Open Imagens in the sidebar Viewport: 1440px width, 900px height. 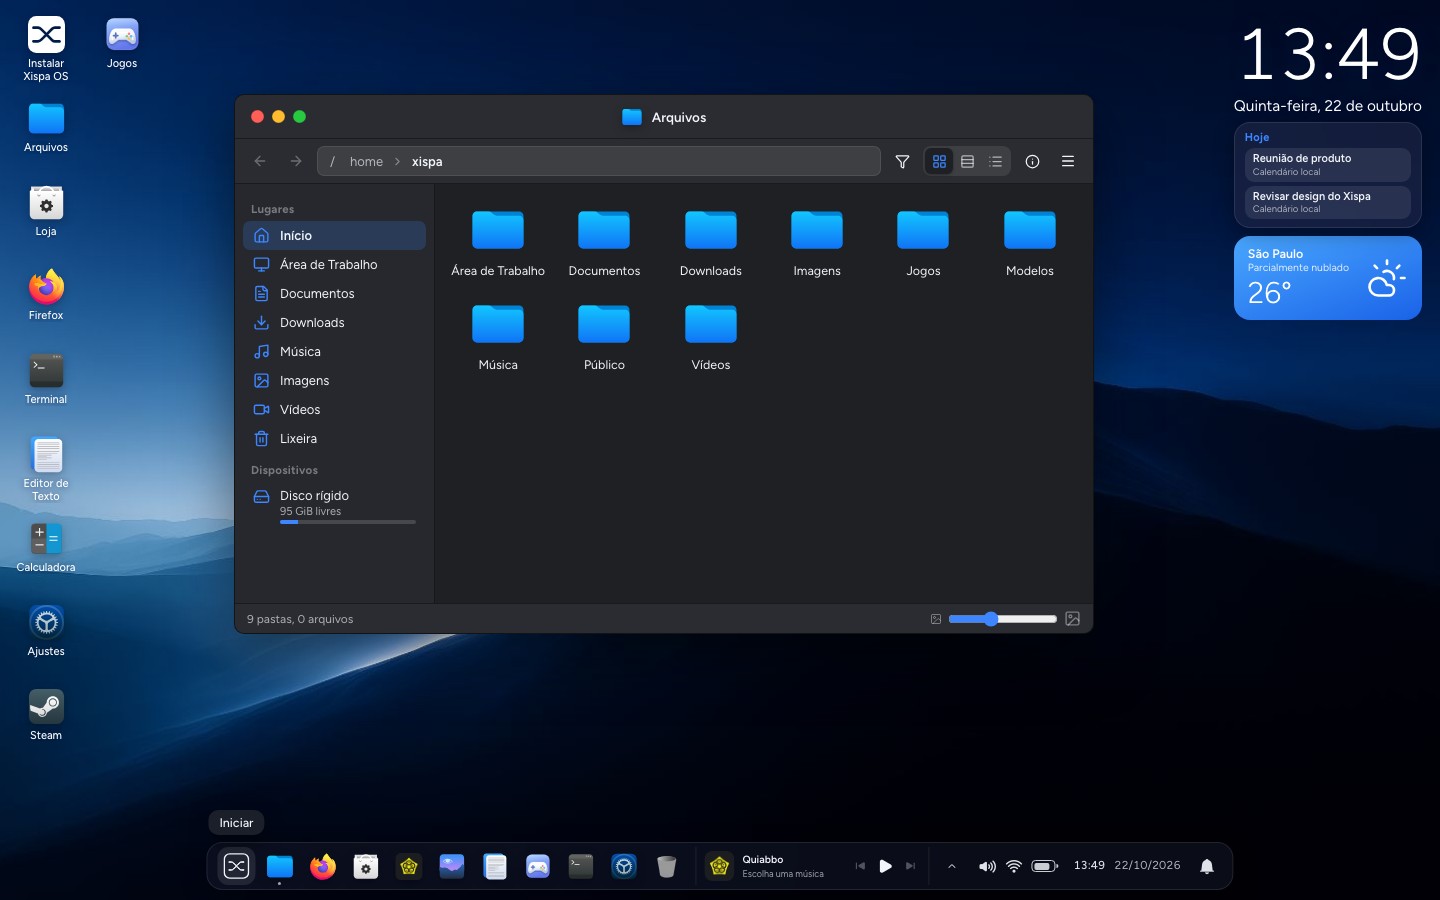click(334, 380)
